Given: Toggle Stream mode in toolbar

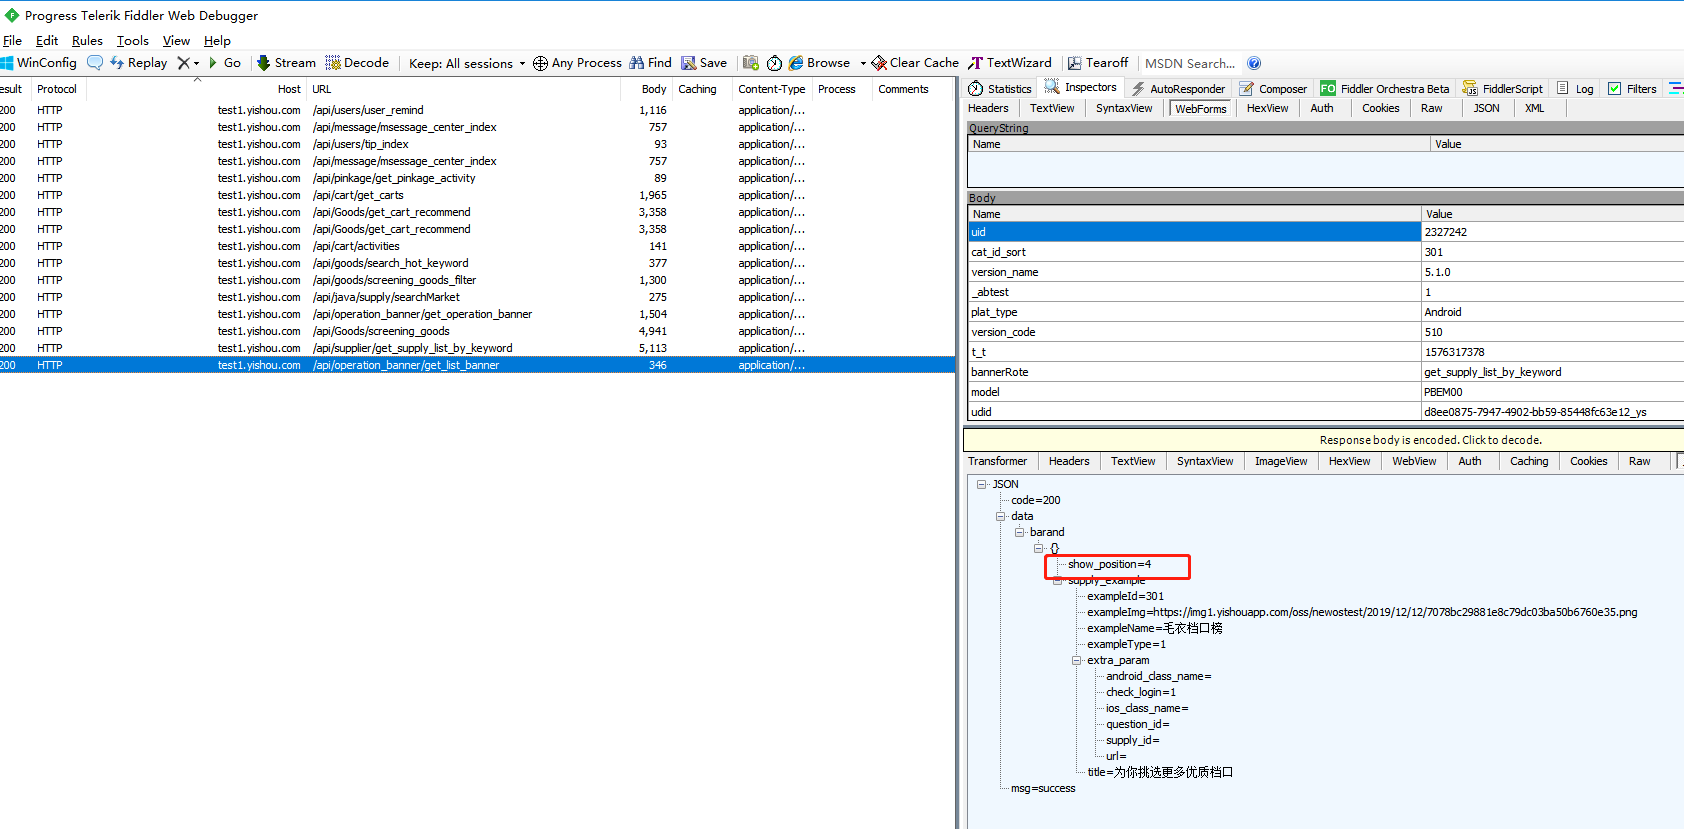Looking at the screenshot, I should (x=286, y=63).
